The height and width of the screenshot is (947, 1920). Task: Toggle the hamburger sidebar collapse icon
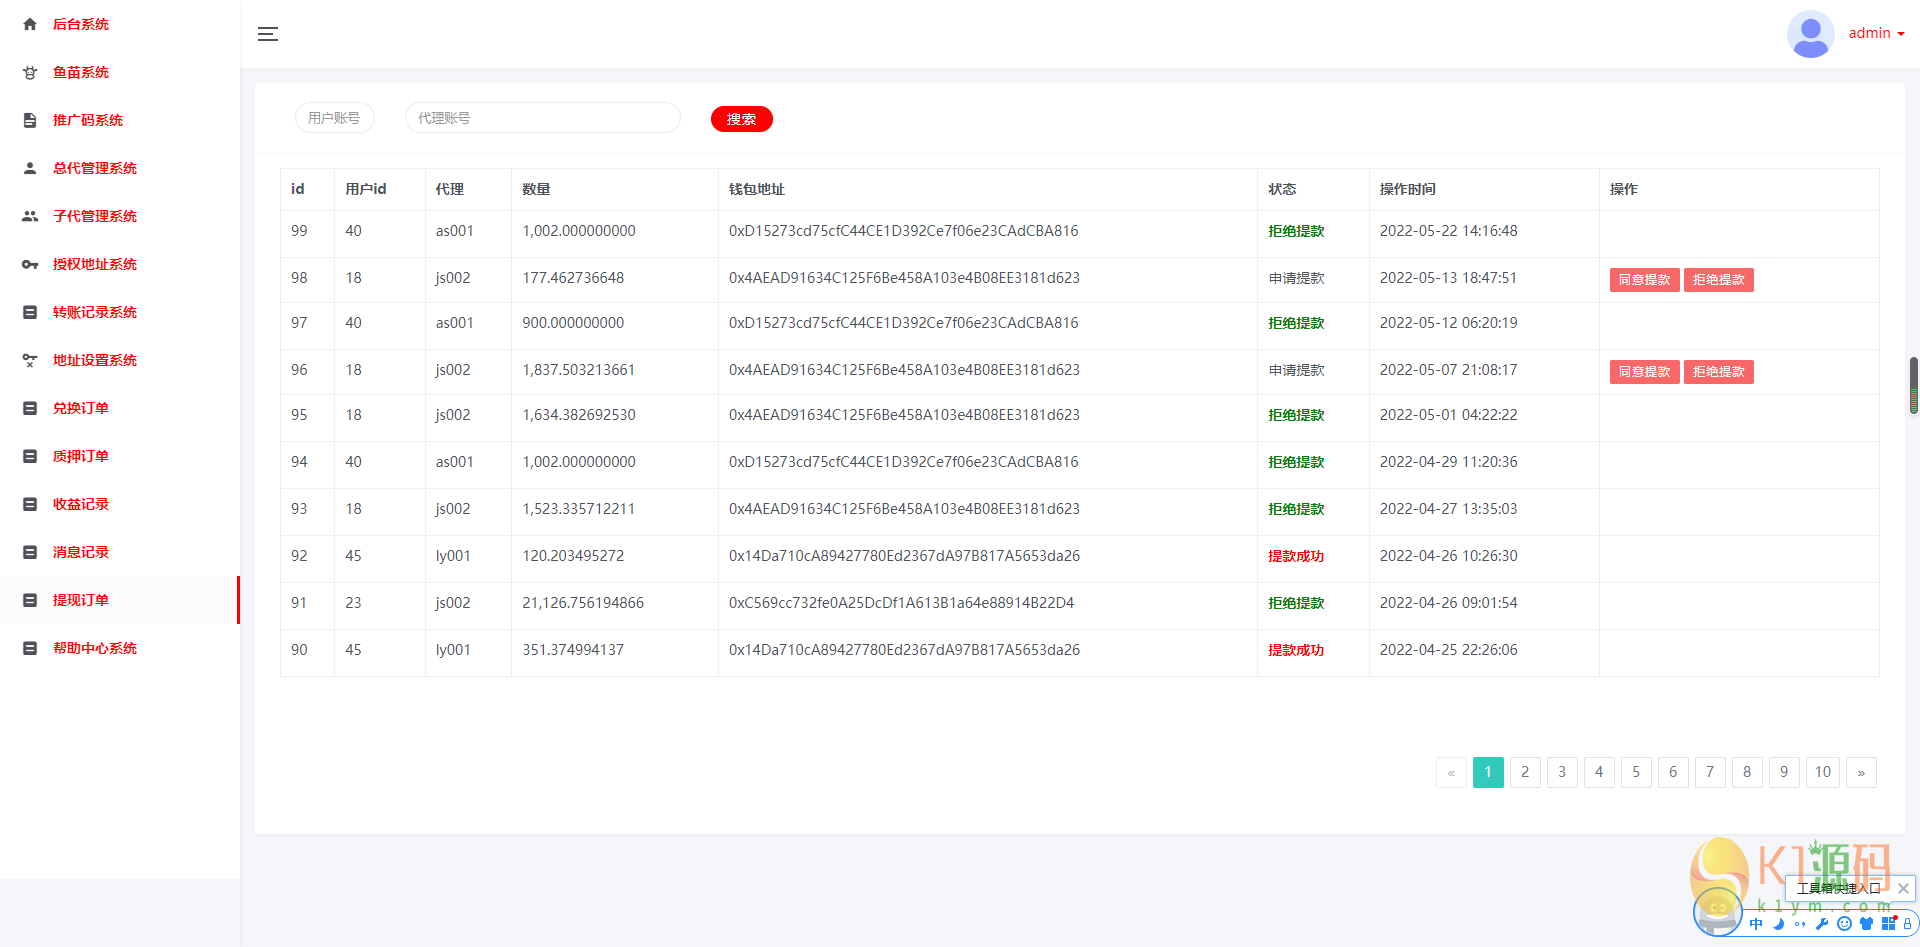click(268, 34)
